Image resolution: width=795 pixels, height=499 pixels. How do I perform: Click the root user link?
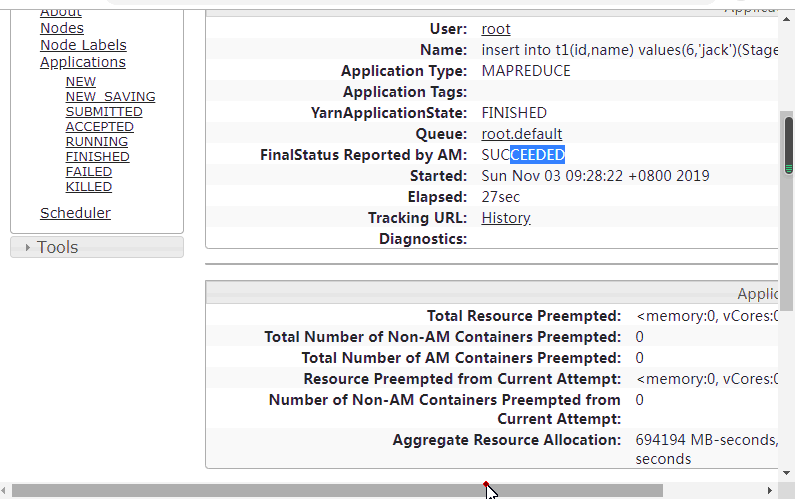point(496,29)
